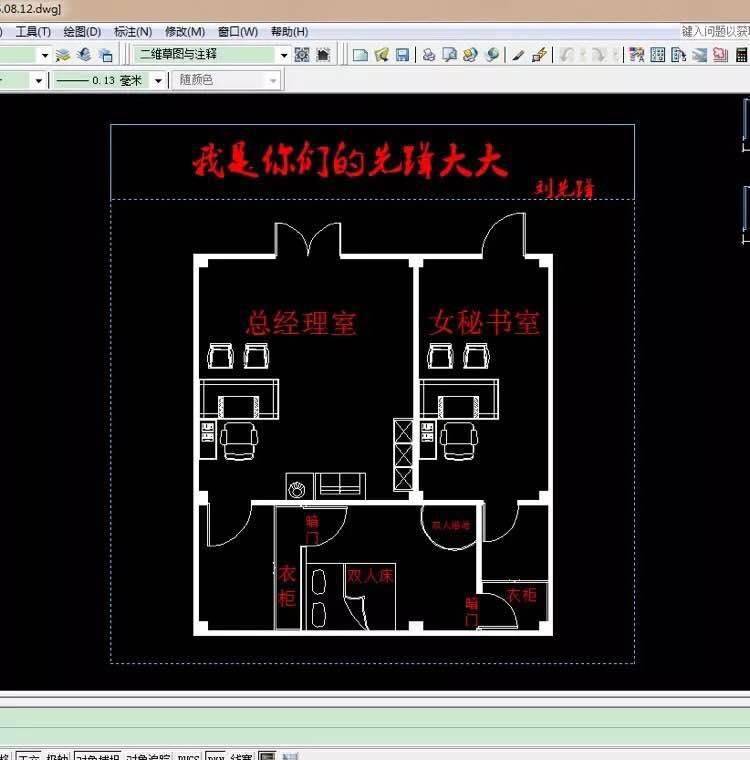Expand the 0.13 毫米 lineweight dropdown

pyautogui.click(x=158, y=80)
